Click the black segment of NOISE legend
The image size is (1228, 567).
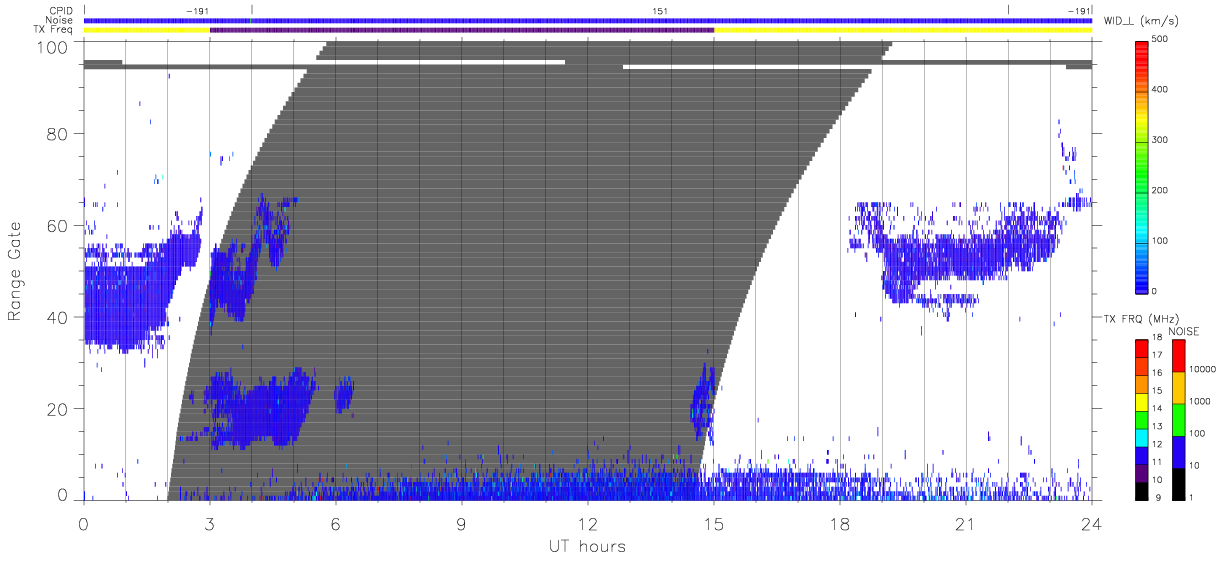(1177, 483)
